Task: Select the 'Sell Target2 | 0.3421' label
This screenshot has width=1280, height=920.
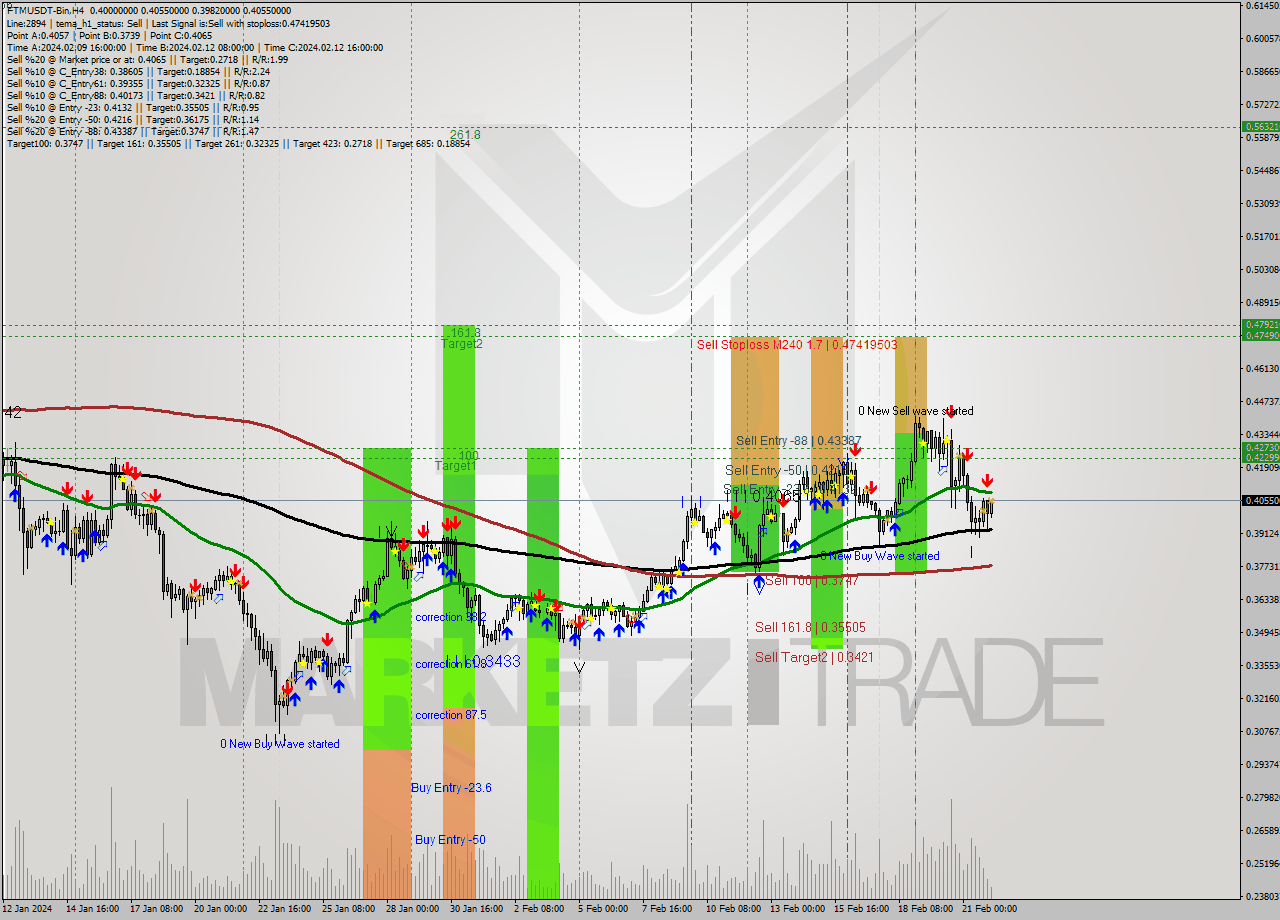Action: tap(814, 657)
